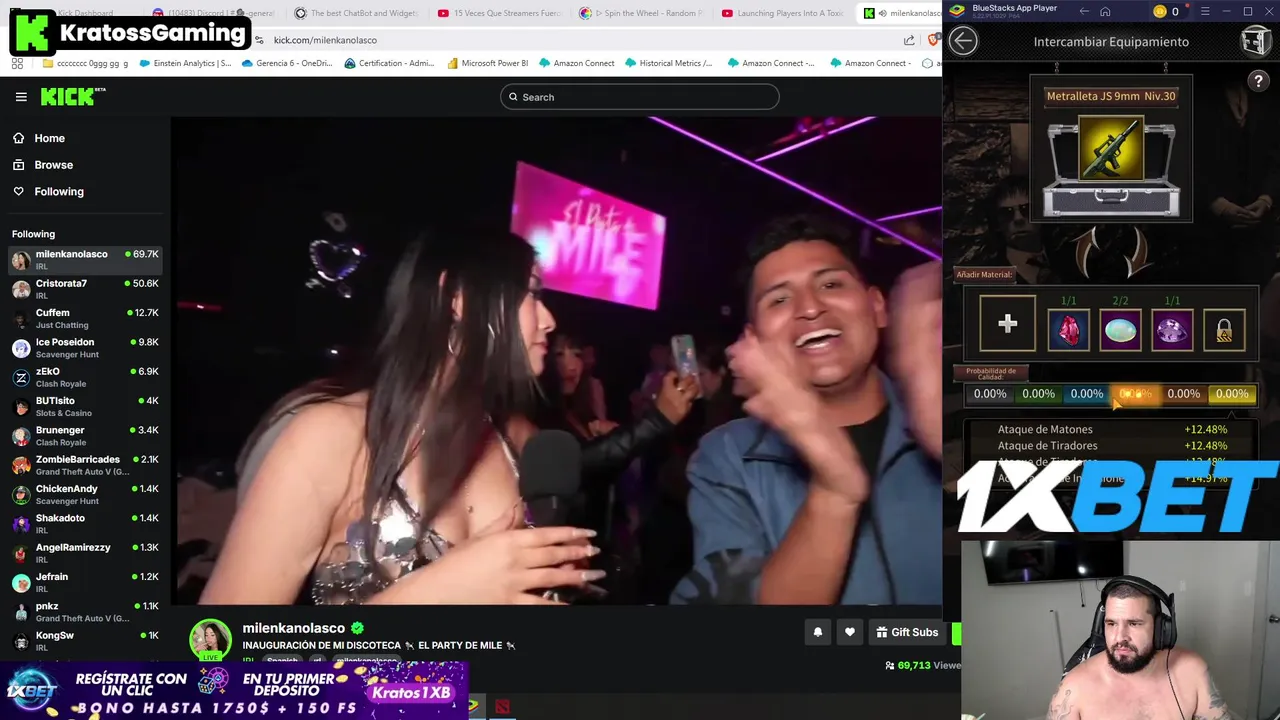Screen dimensions: 1280x720
Task: Click the Gift Subs button
Action: 907,632
